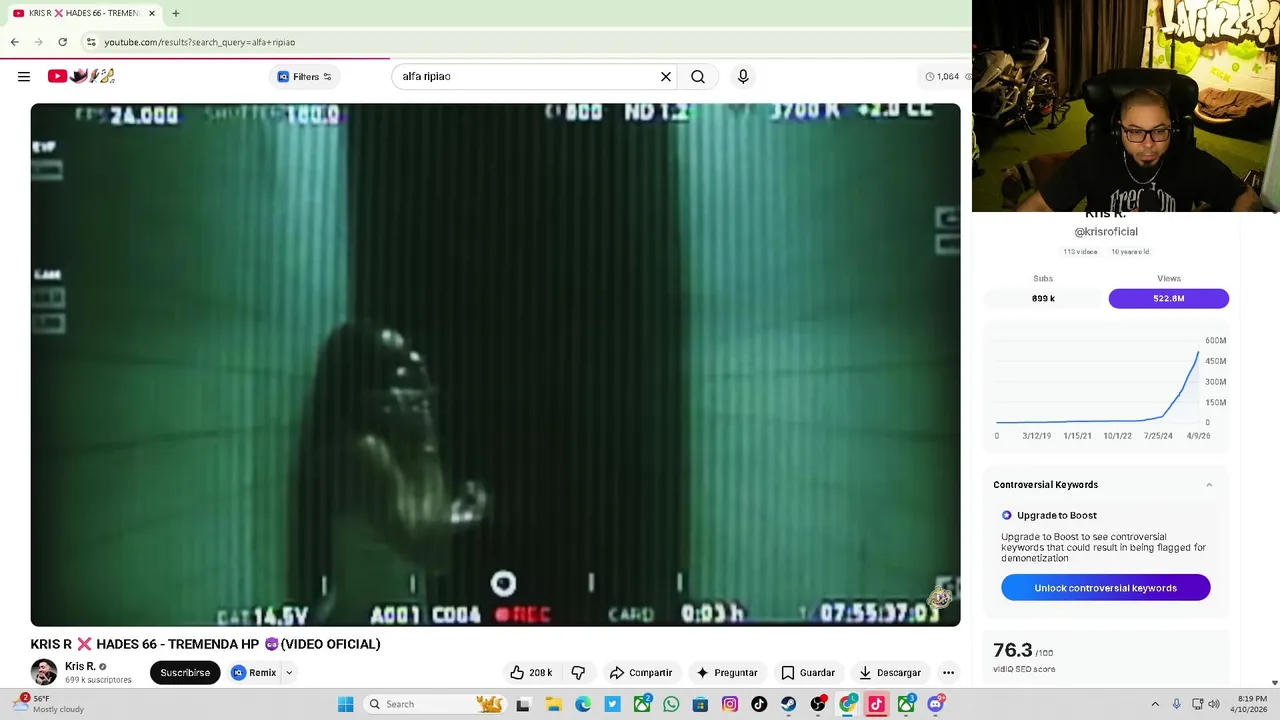Select the KRIS R HADES 66 browser tab
The width and height of the screenshot is (1280, 720).
[84, 13]
